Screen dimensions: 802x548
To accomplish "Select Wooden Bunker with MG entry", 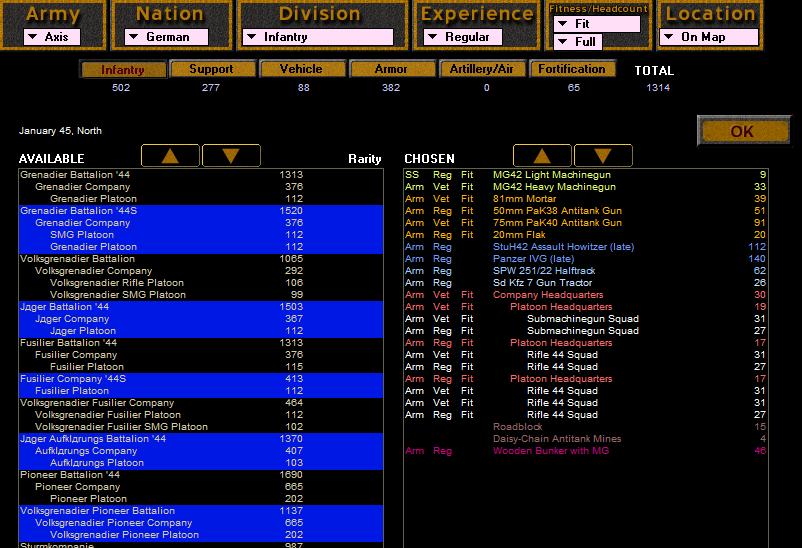I will click(586, 451).
